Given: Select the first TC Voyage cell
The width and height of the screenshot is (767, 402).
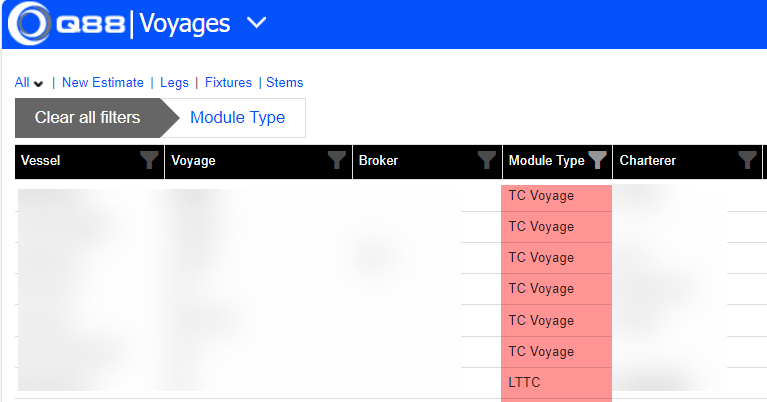Looking at the screenshot, I should [x=541, y=196].
